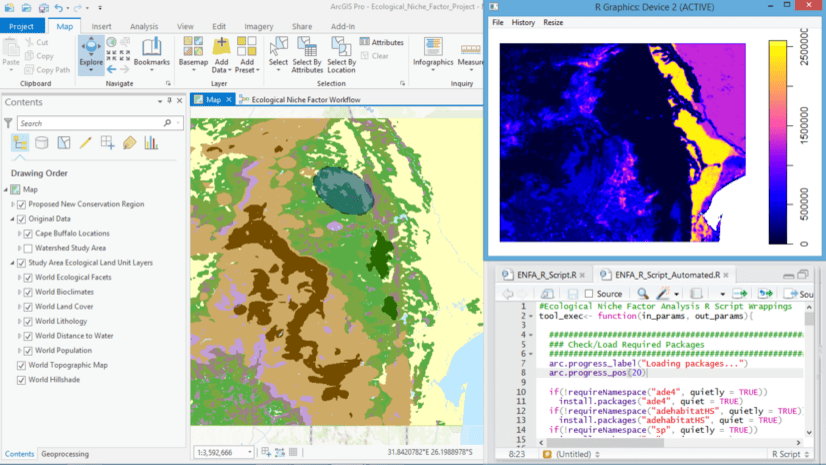The image size is (826, 465).
Task: Click the color ramp legend bar
Action: click(778, 143)
